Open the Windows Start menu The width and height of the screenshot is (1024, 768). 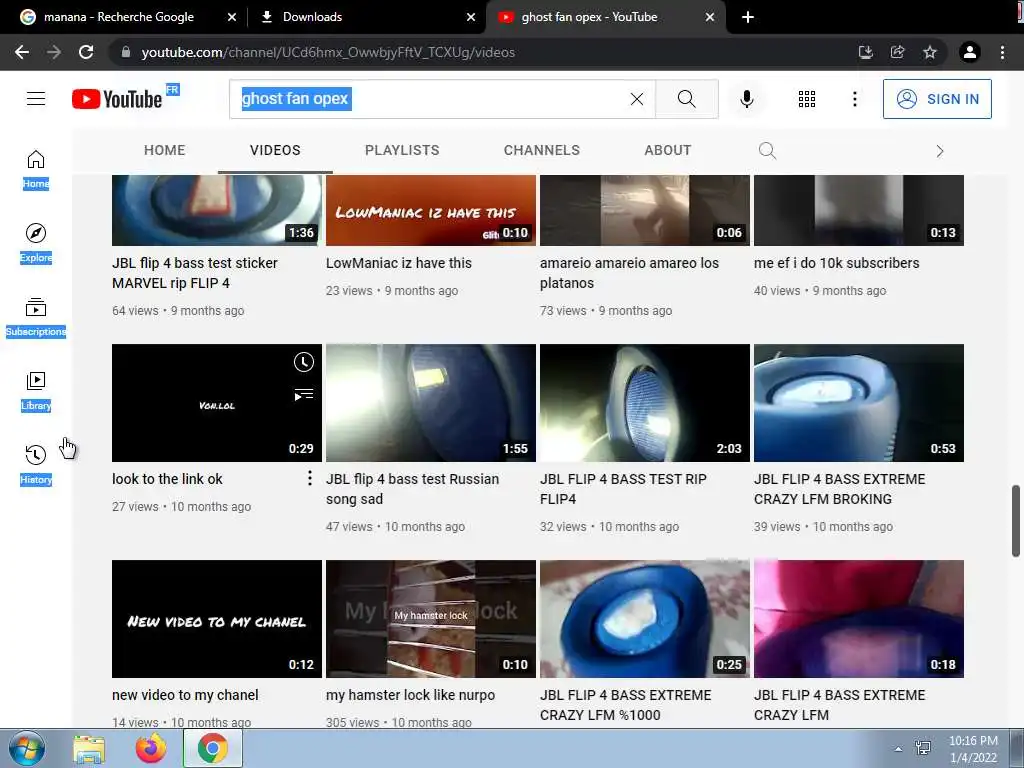[26, 748]
